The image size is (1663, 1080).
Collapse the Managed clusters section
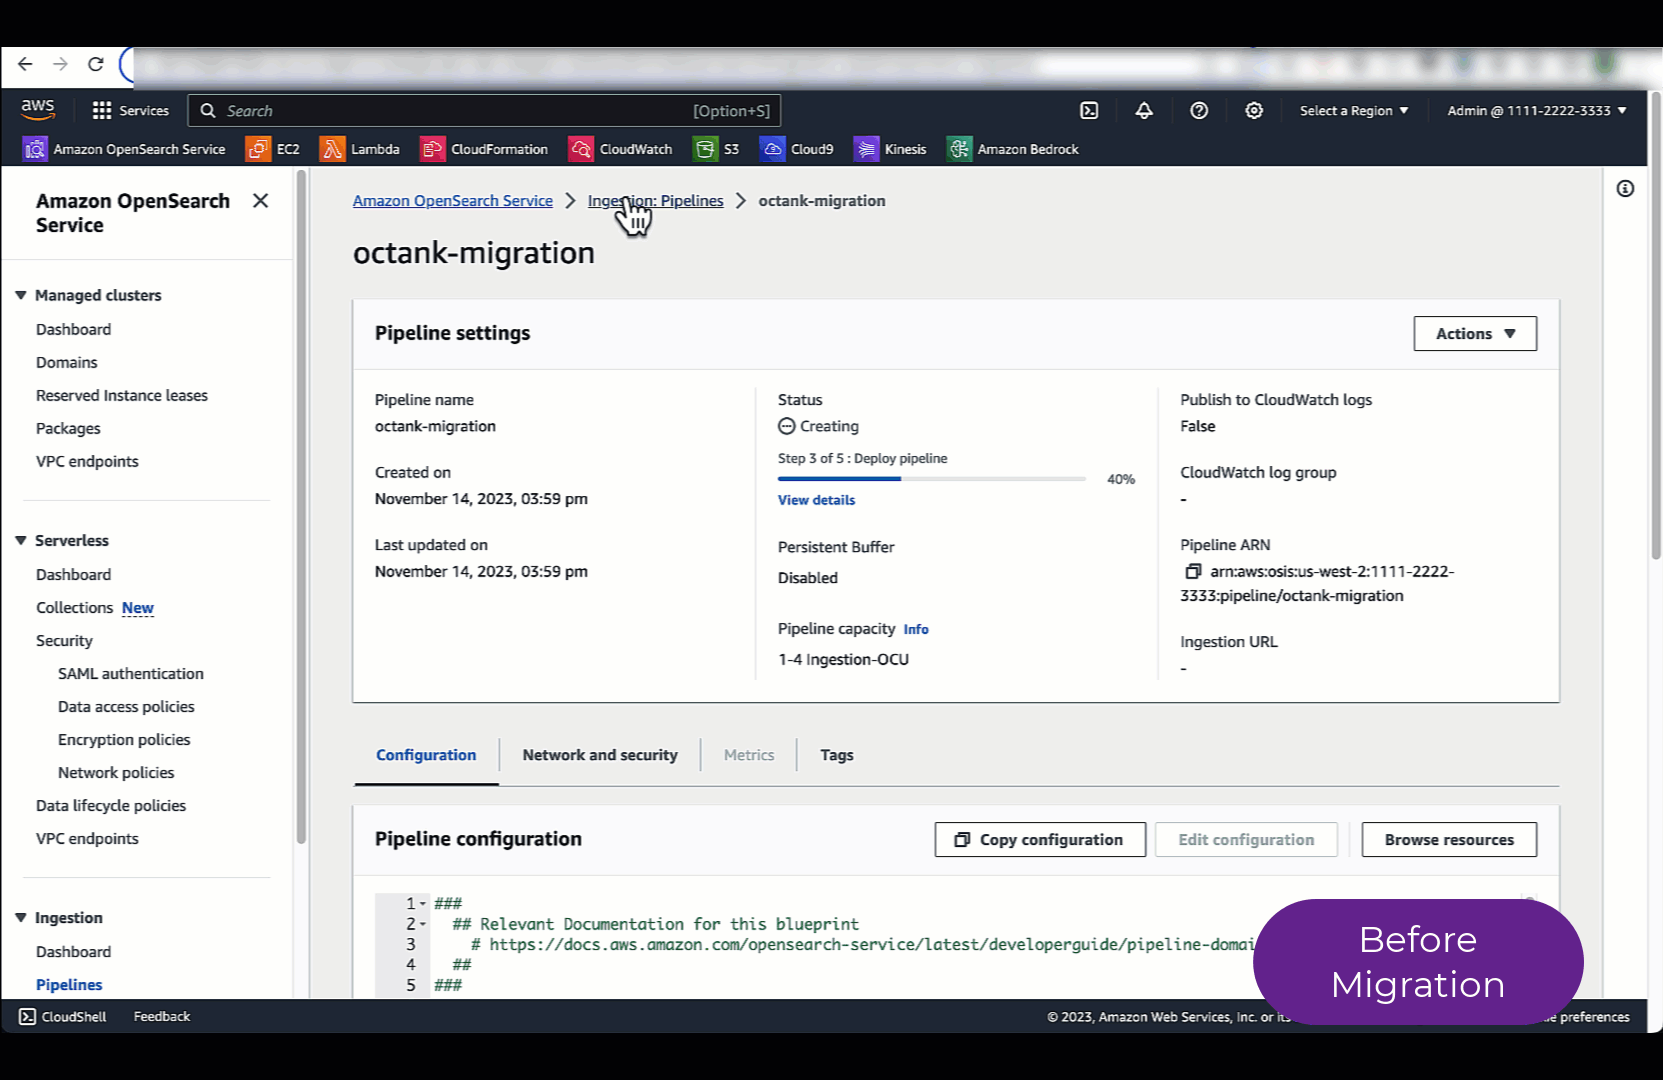click(20, 295)
